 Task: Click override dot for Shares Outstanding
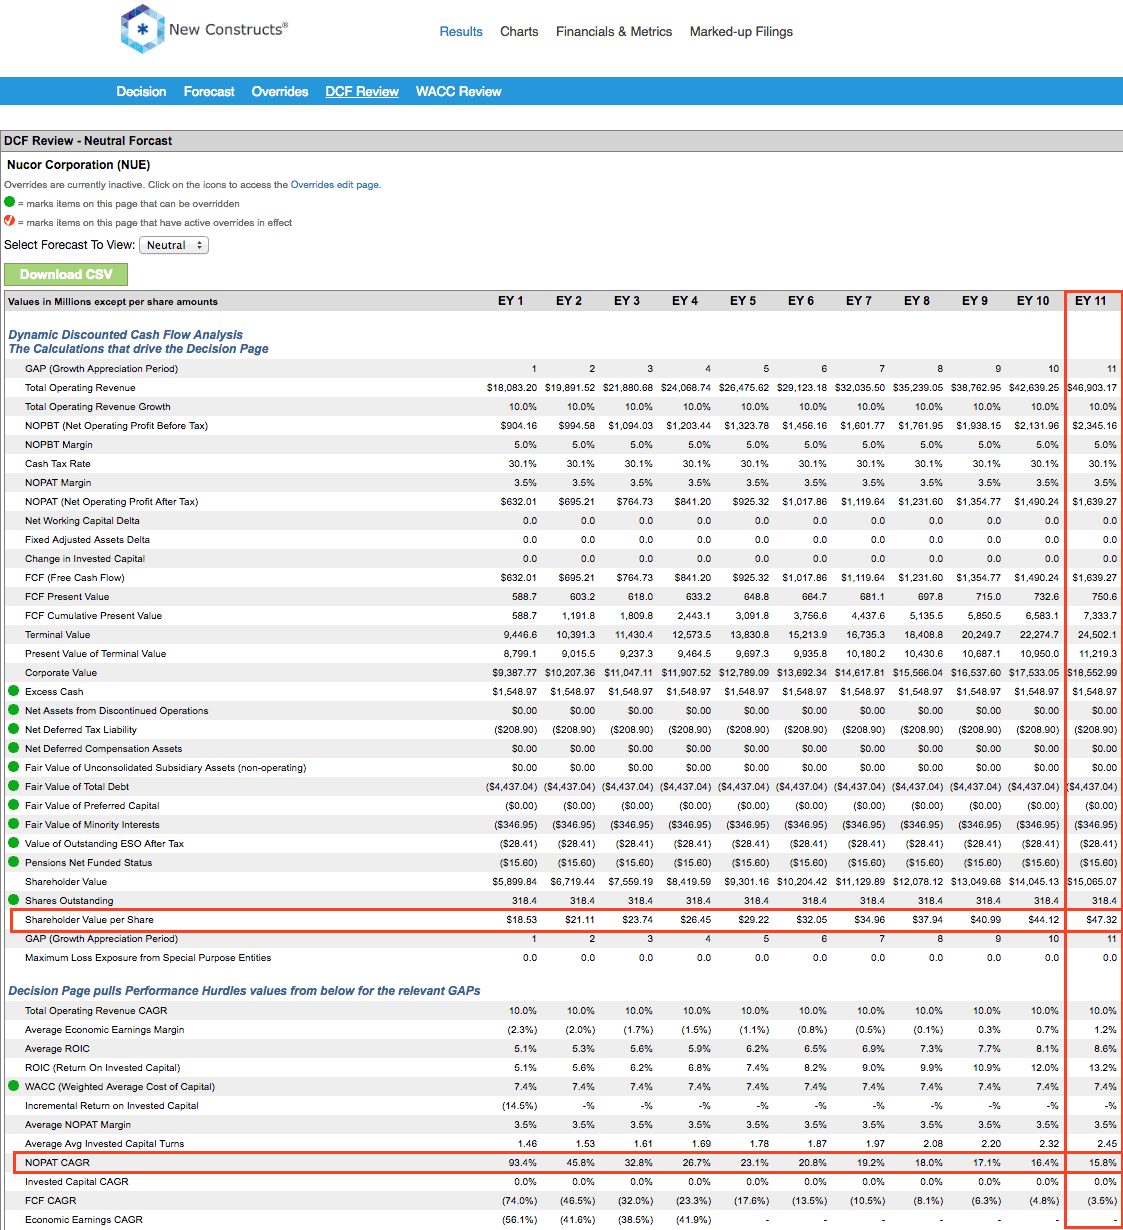(x=14, y=900)
